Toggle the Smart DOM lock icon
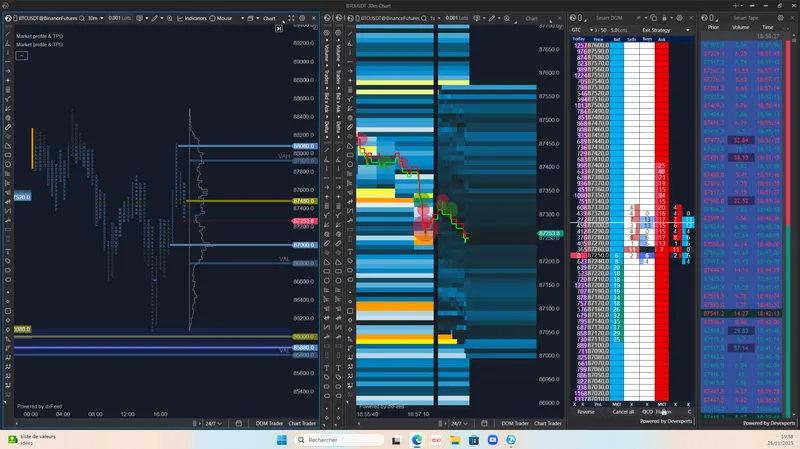 (x=664, y=18)
